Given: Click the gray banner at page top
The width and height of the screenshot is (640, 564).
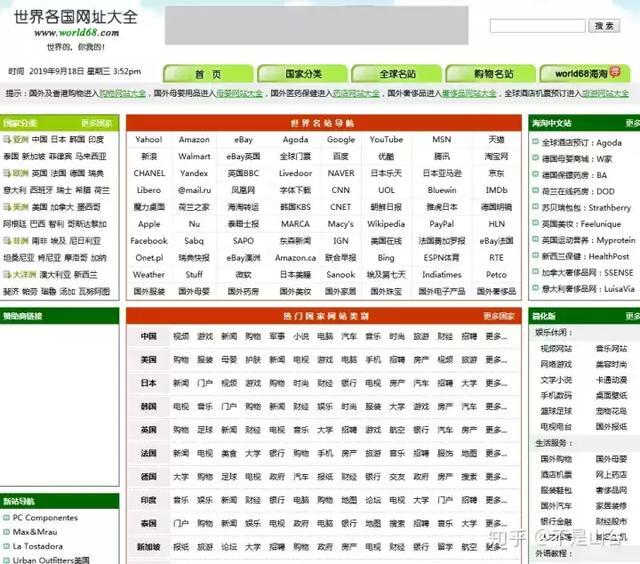Looking at the screenshot, I should [316, 25].
